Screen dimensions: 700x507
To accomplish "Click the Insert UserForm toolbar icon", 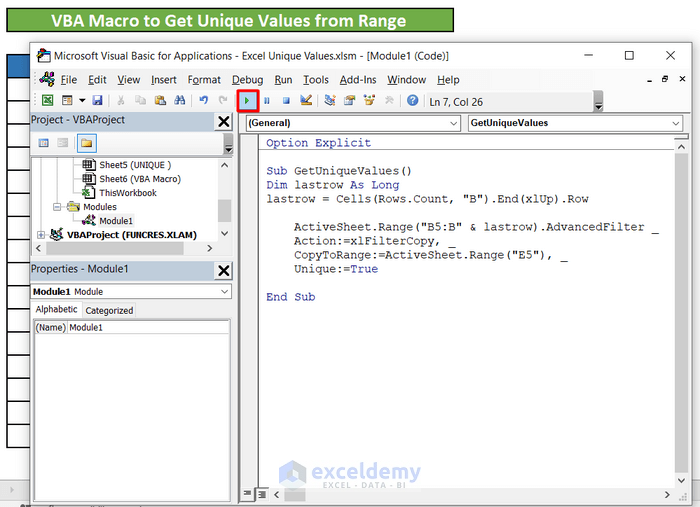I will tap(67, 100).
